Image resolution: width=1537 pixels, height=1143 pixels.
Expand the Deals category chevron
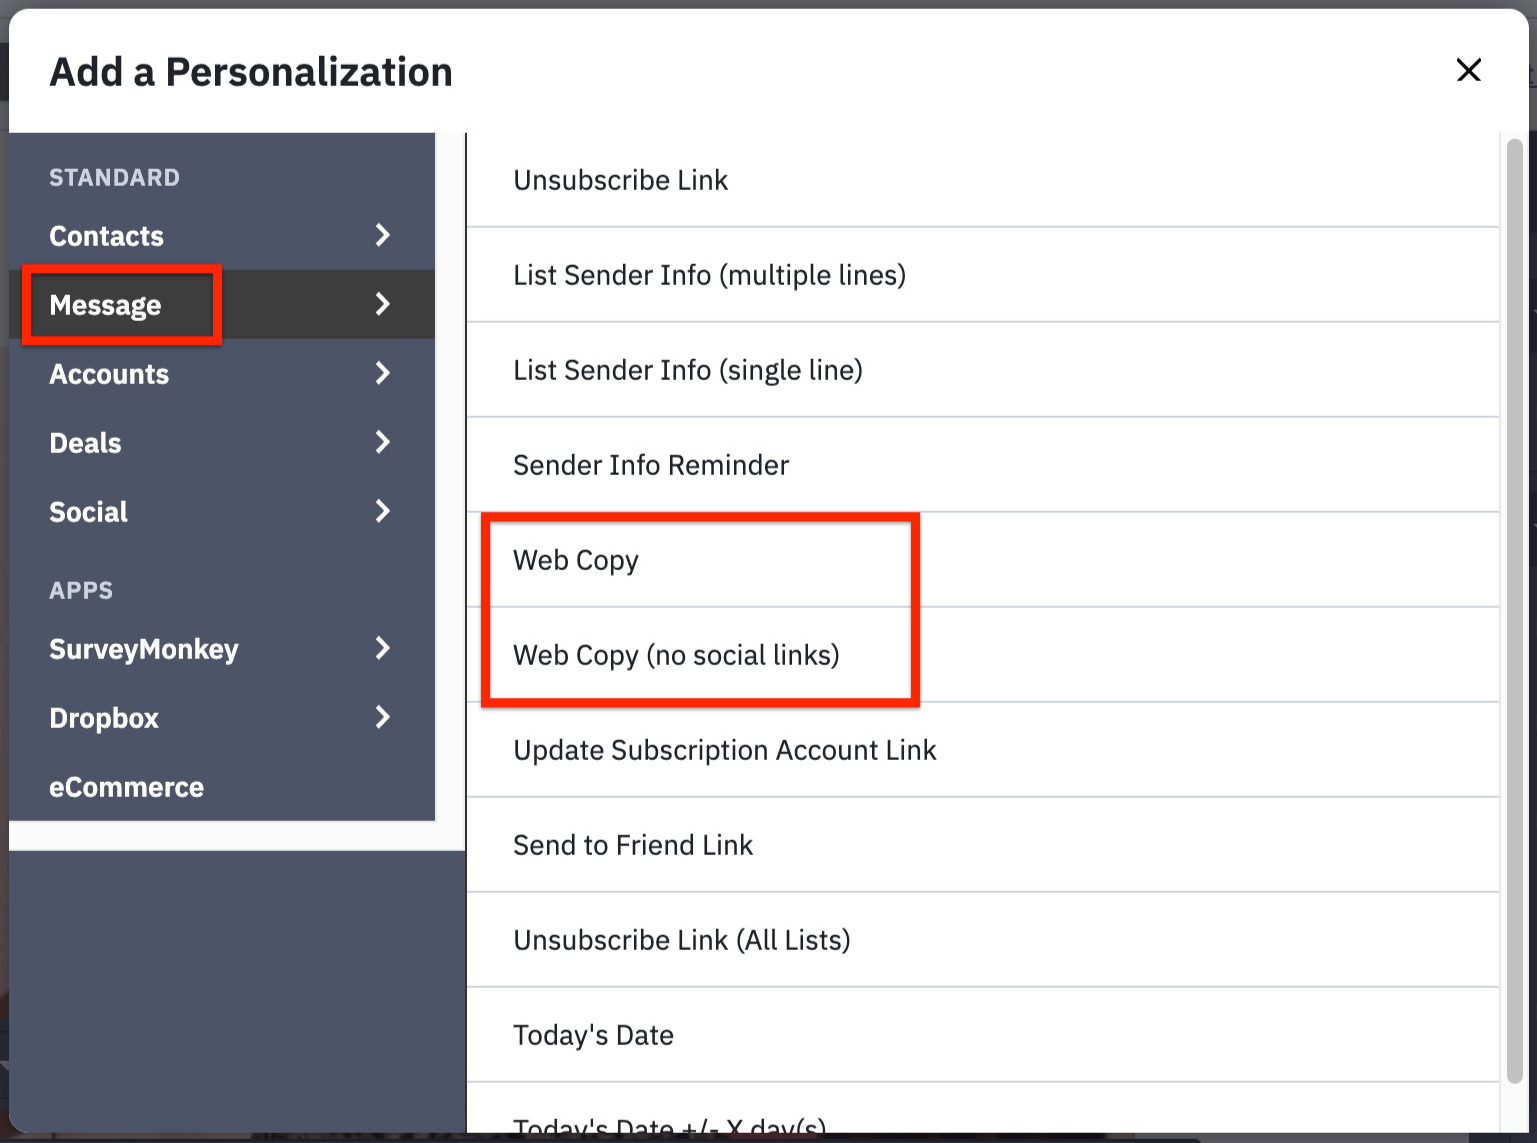pyautogui.click(x=383, y=442)
